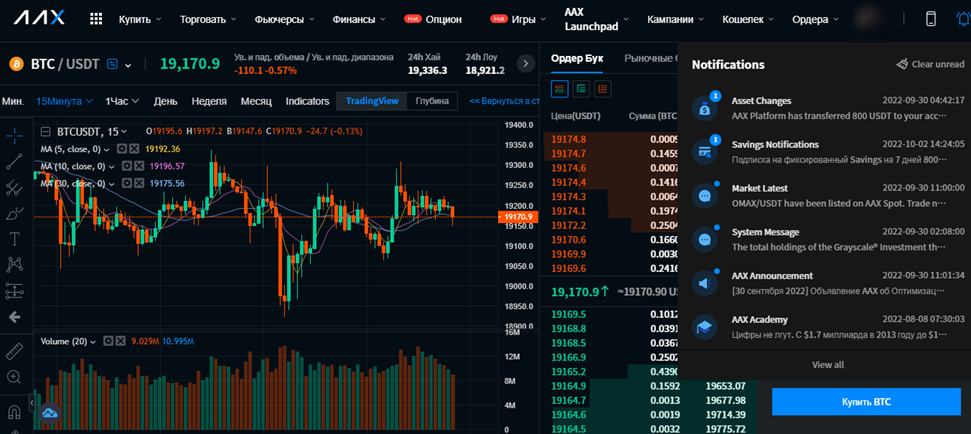Expand the Купить menu

coord(140,19)
